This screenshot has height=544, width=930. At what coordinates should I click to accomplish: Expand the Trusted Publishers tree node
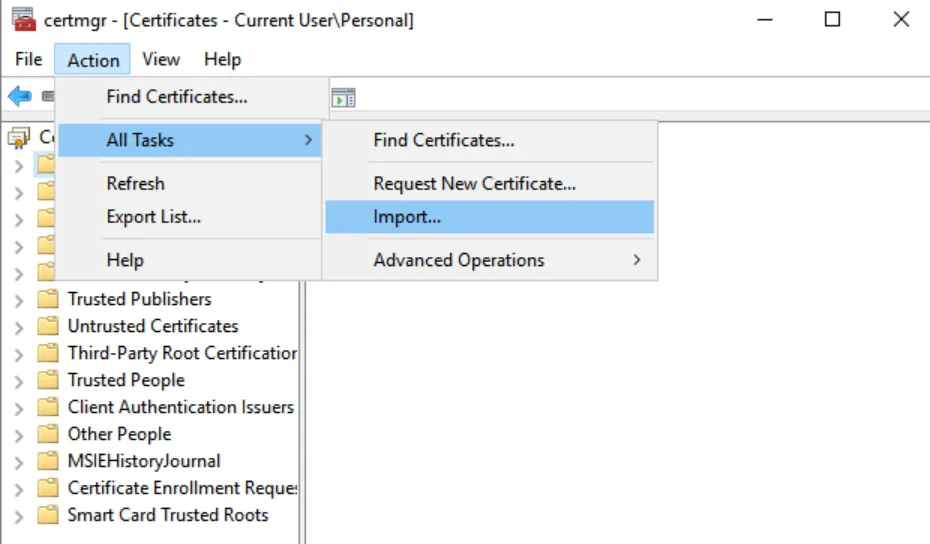(x=19, y=301)
